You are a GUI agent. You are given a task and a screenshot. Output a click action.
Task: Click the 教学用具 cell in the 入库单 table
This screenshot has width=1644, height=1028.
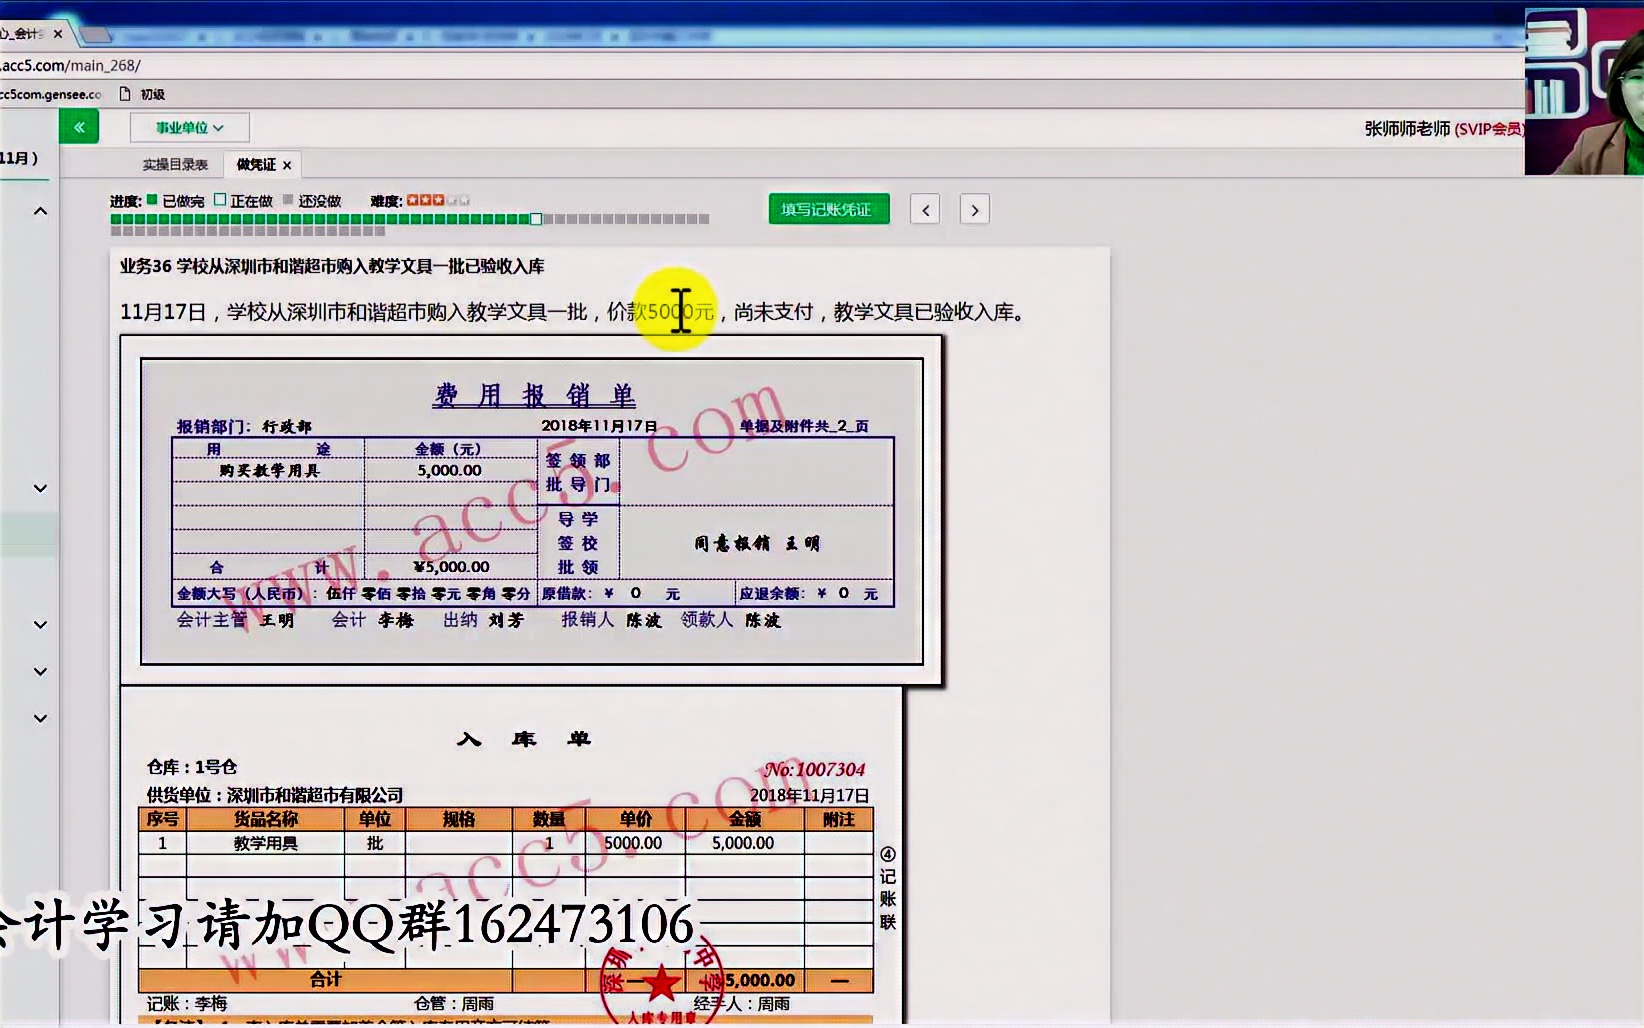tap(266, 843)
